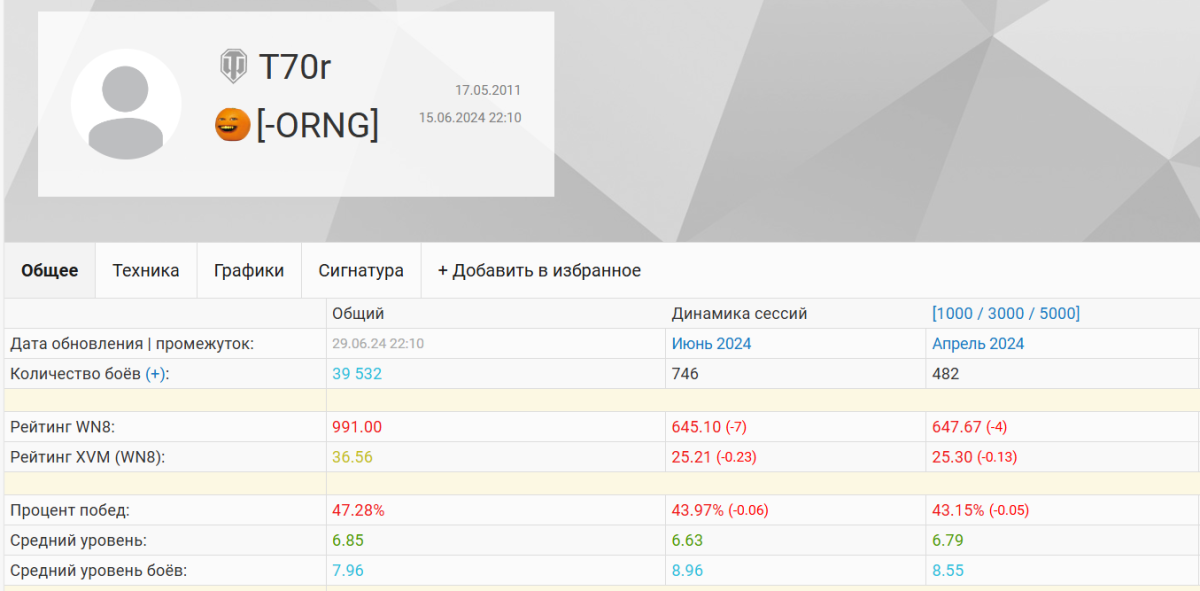Click the XVM rating value 36.56

pyautogui.click(x=352, y=457)
